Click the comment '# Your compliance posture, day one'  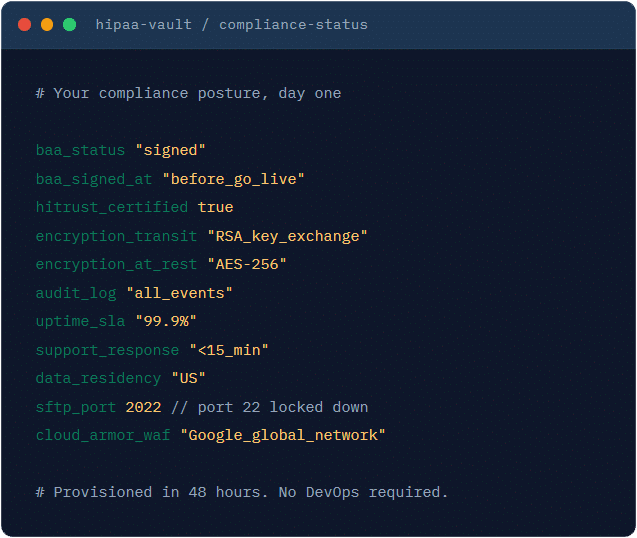coord(188,93)
